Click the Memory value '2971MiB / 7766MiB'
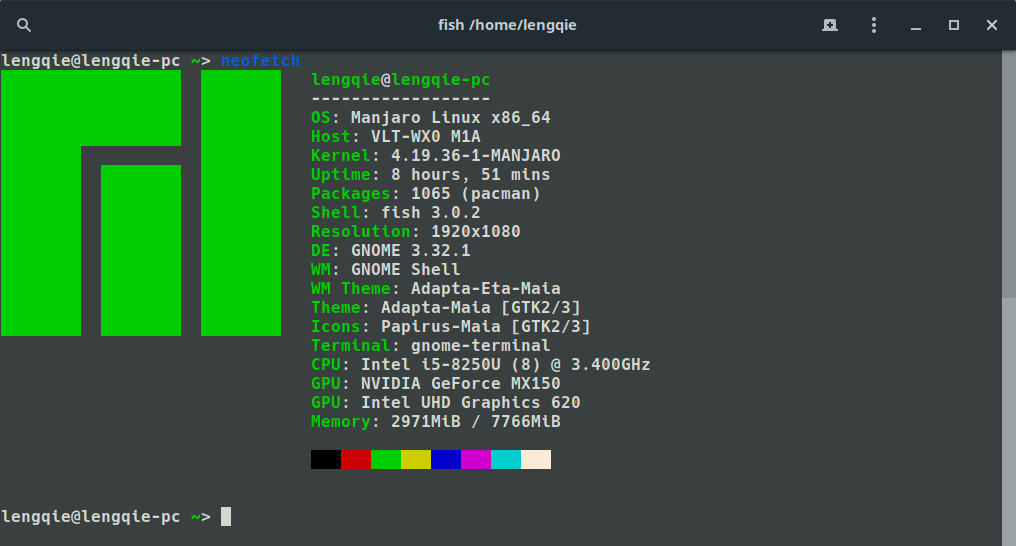Viewport: 1016px width, 546px height. point(476,422)
